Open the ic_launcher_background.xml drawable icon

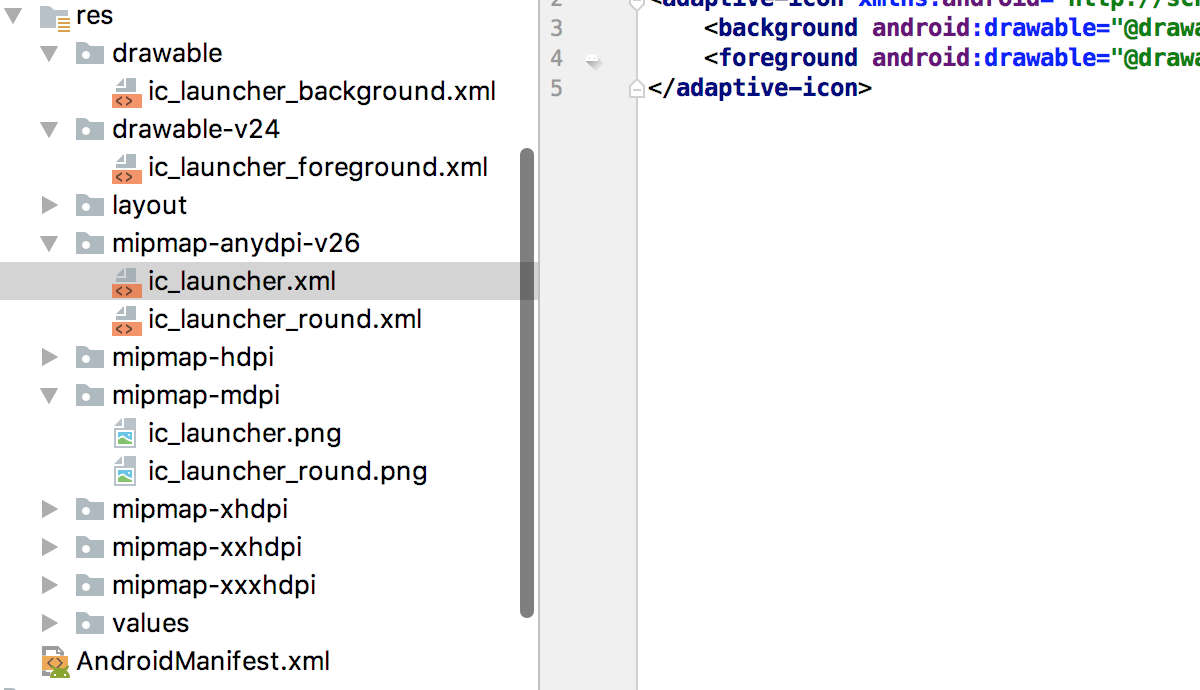coord(126,91)
